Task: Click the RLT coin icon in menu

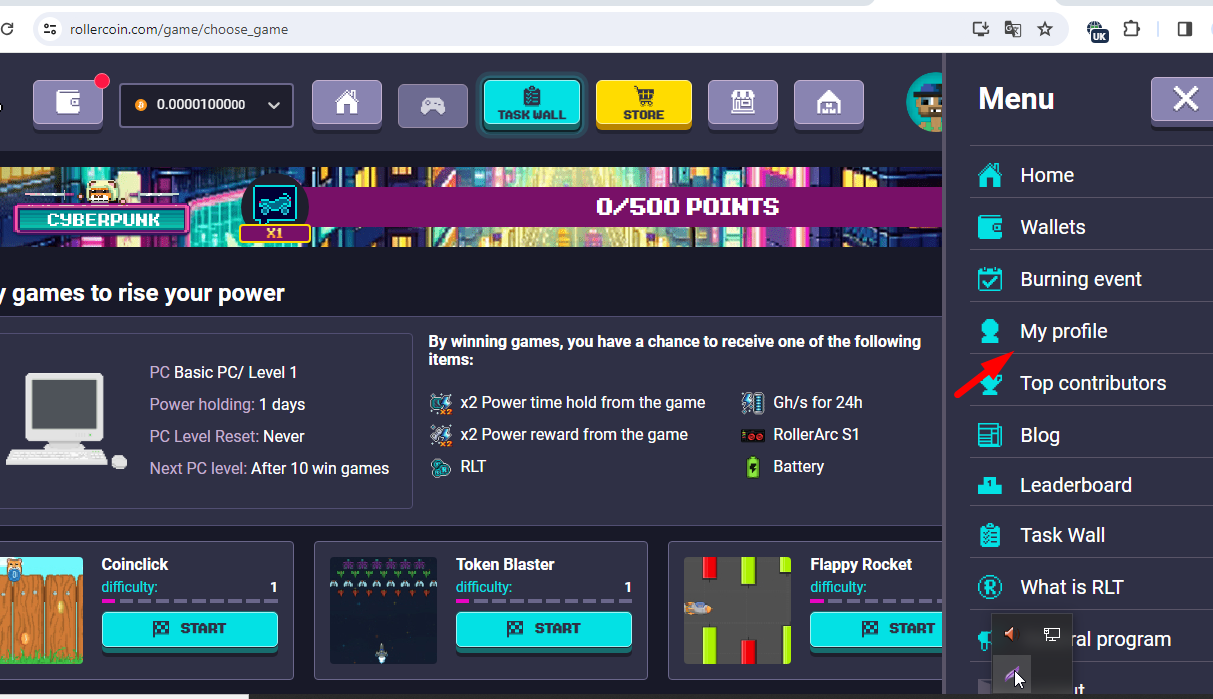Action: point(990,587)
